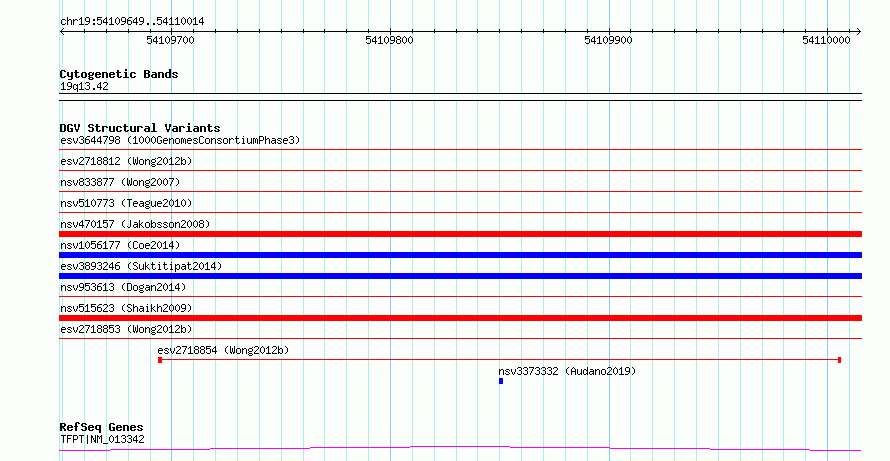Click ruler position 54109800

pyautogui.click(x=389, y=40)
